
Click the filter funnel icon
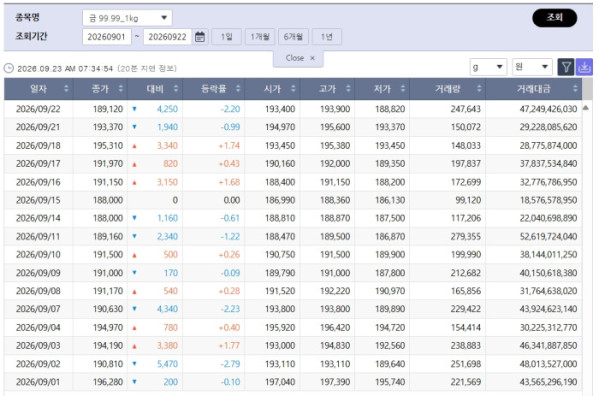click(566, 67)
